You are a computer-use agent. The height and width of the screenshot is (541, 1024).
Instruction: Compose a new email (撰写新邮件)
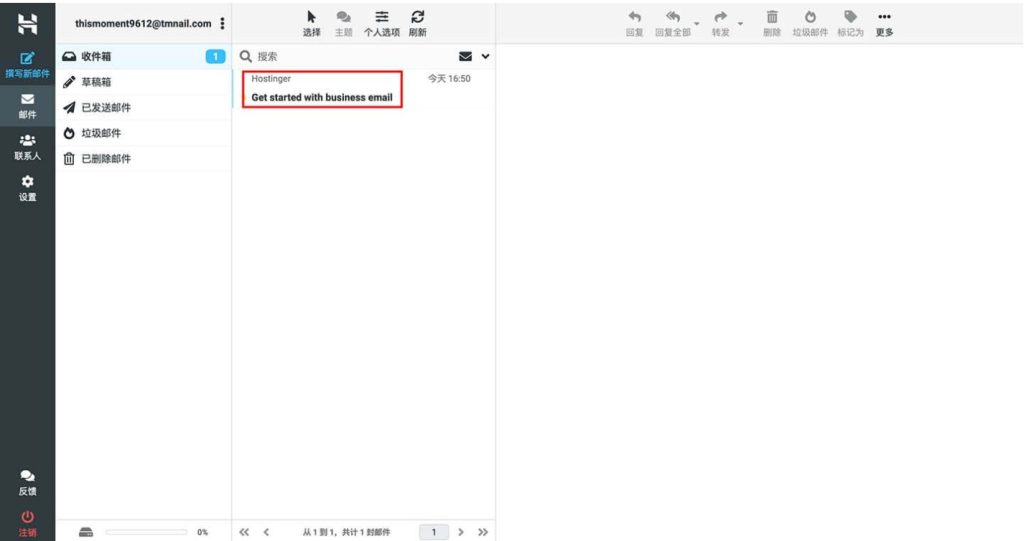[x=27, y=65]
